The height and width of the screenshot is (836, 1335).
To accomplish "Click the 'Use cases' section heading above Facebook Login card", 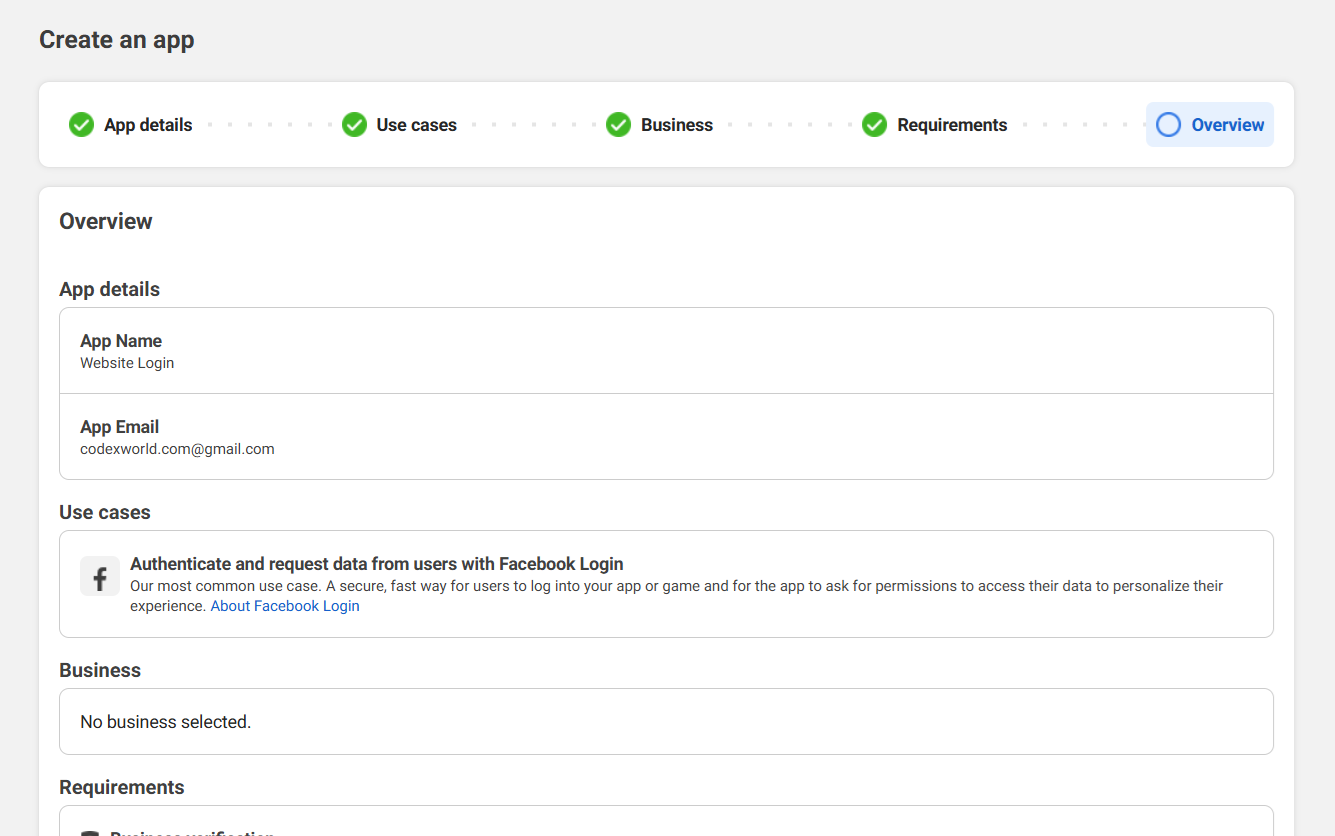I will click(x=105, y=512).
